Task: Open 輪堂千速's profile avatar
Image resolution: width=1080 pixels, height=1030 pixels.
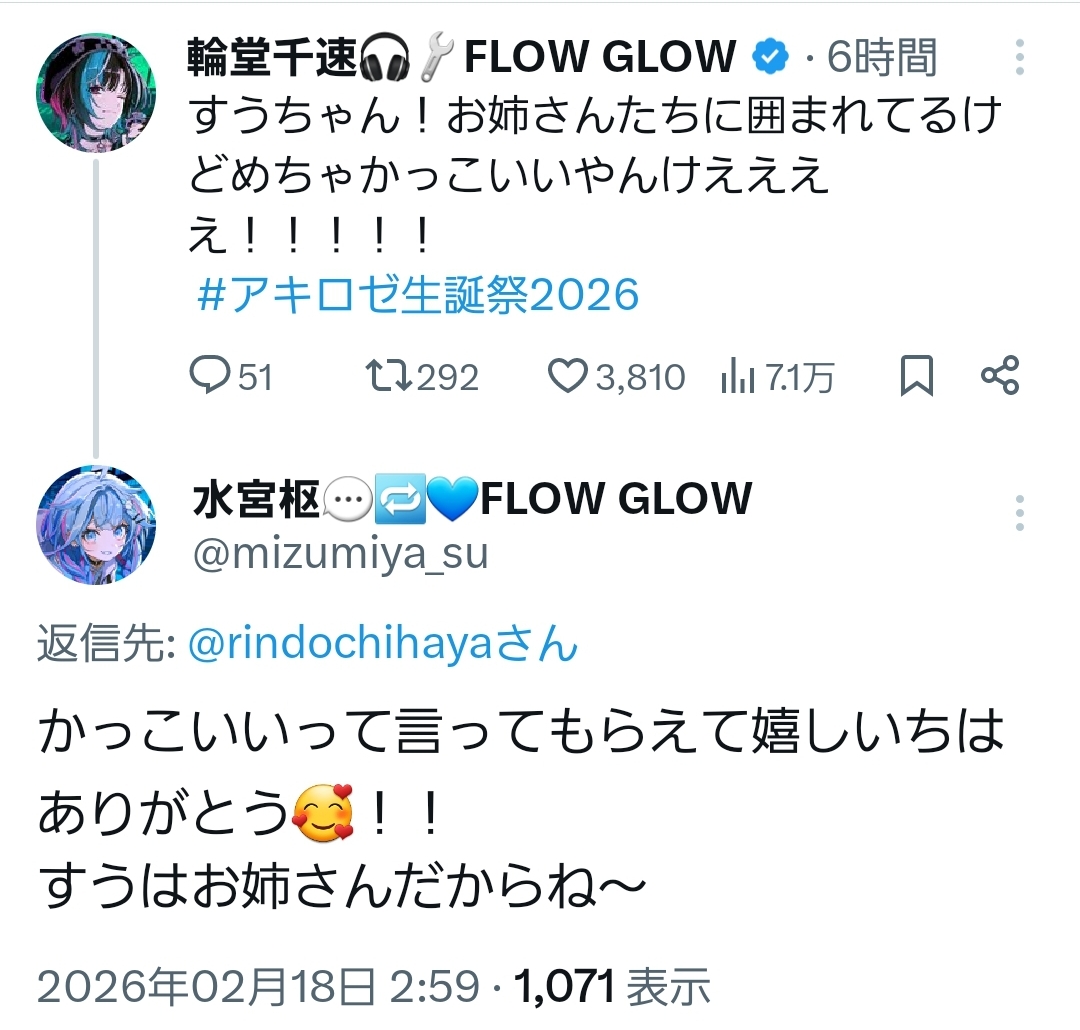Action: (x=96, y=92)
